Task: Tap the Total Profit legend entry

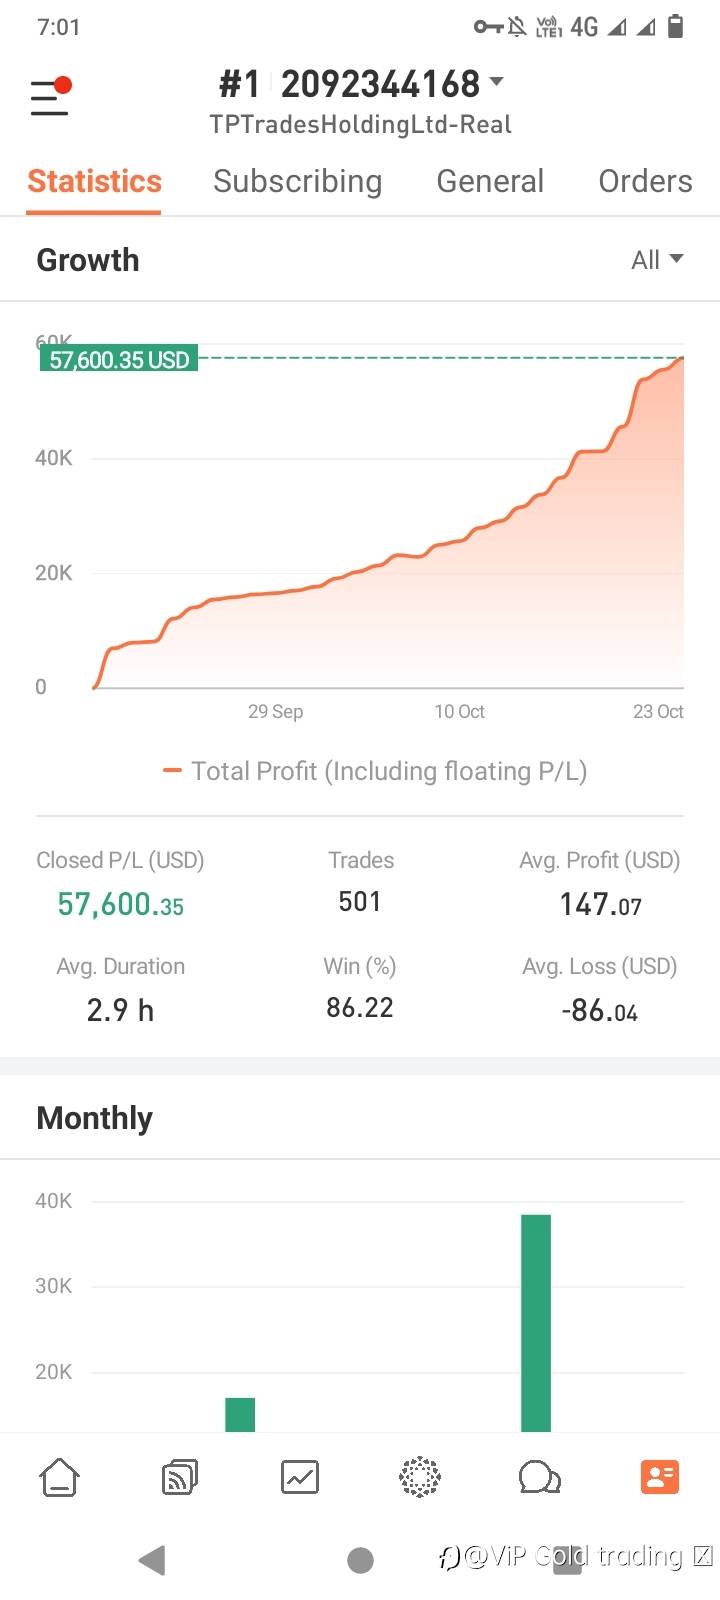Action: click(375, 771)
